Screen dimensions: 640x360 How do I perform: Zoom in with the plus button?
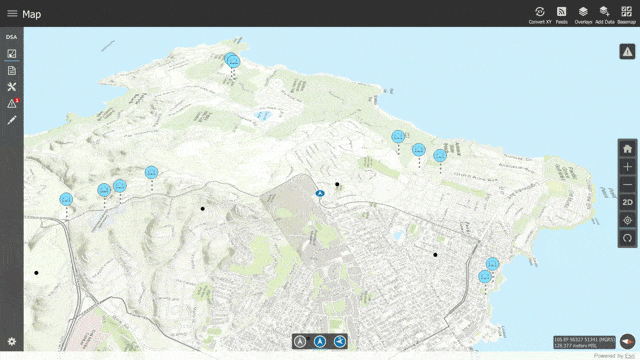[627, 167]
